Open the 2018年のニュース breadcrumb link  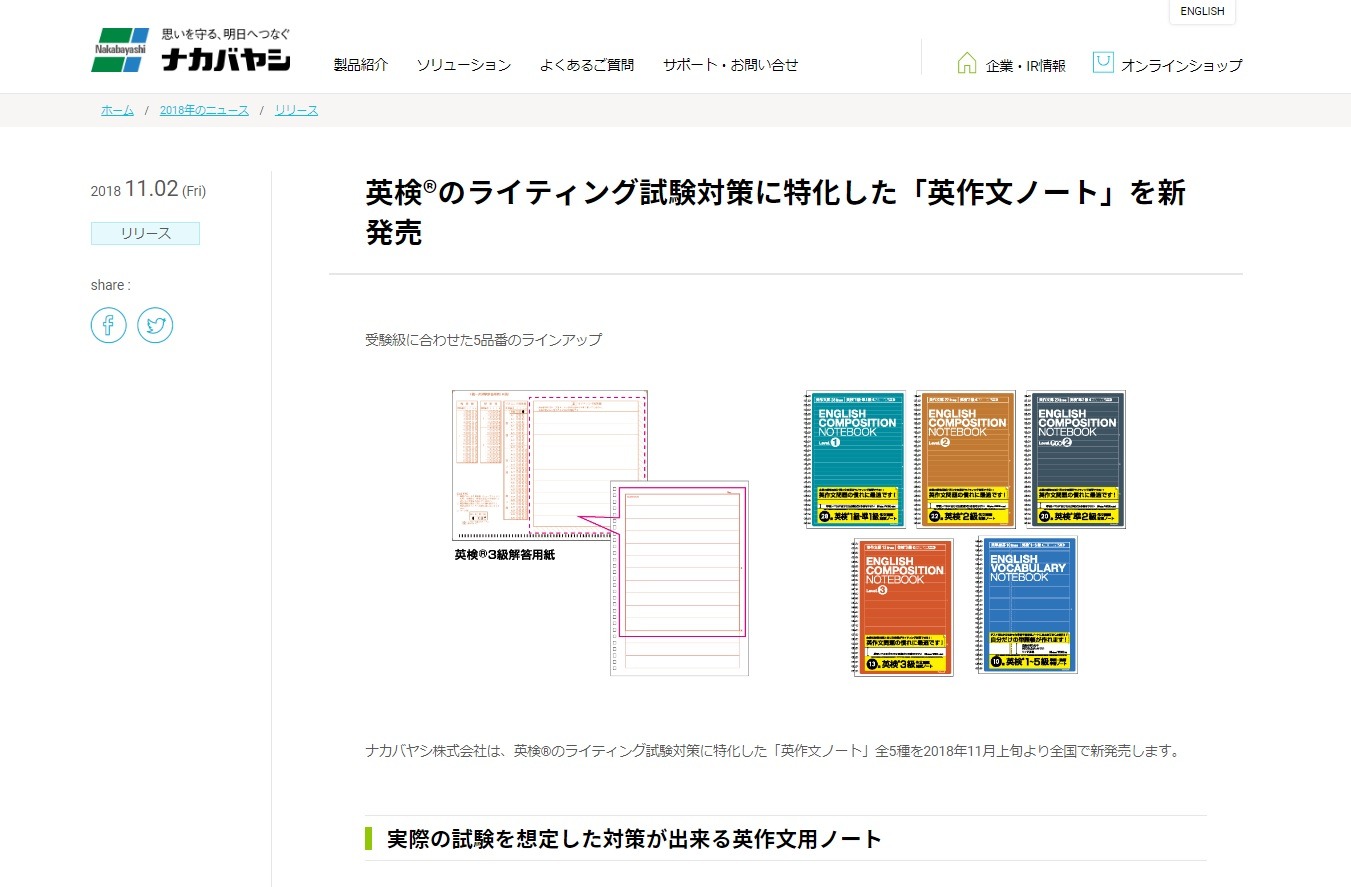(204, 110)
